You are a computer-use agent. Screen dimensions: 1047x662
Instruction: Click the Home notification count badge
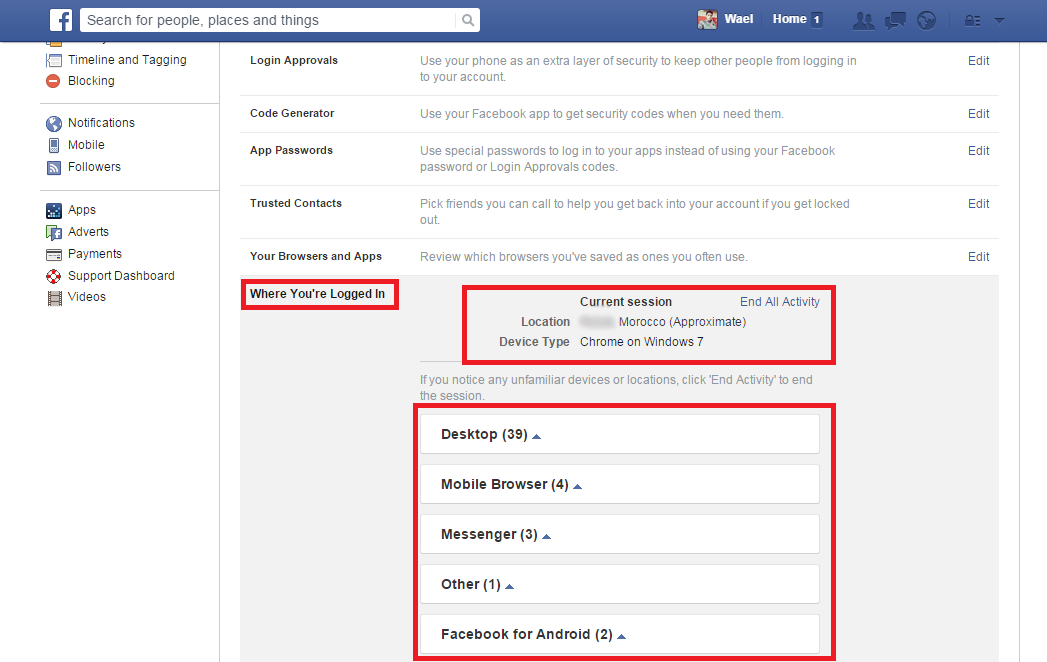point(816,20)
